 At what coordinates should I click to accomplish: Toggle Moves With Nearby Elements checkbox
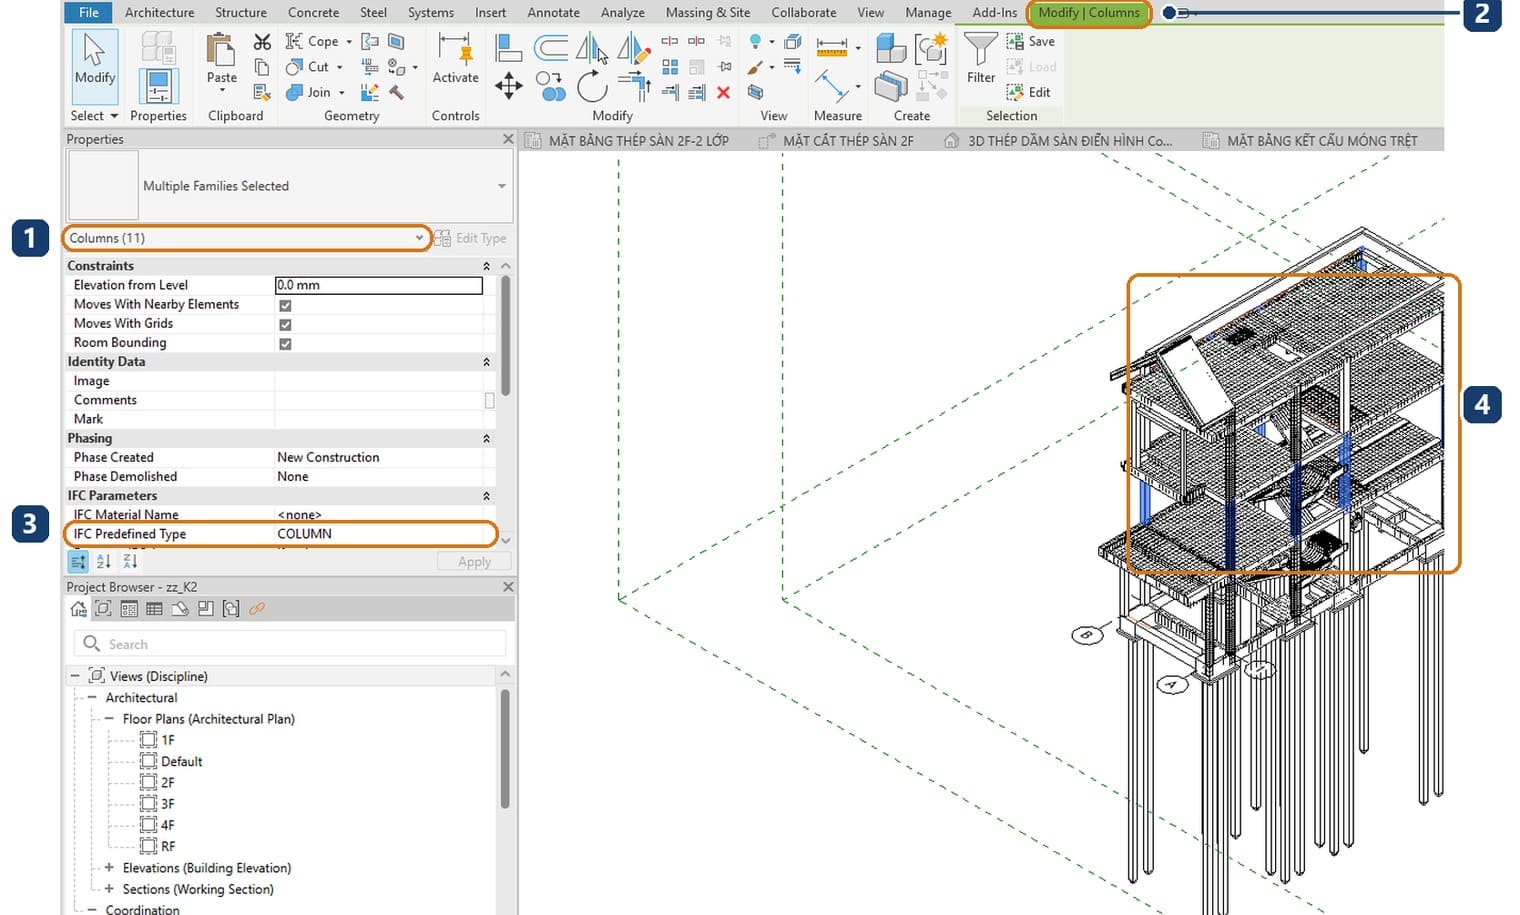coord(285,305)
